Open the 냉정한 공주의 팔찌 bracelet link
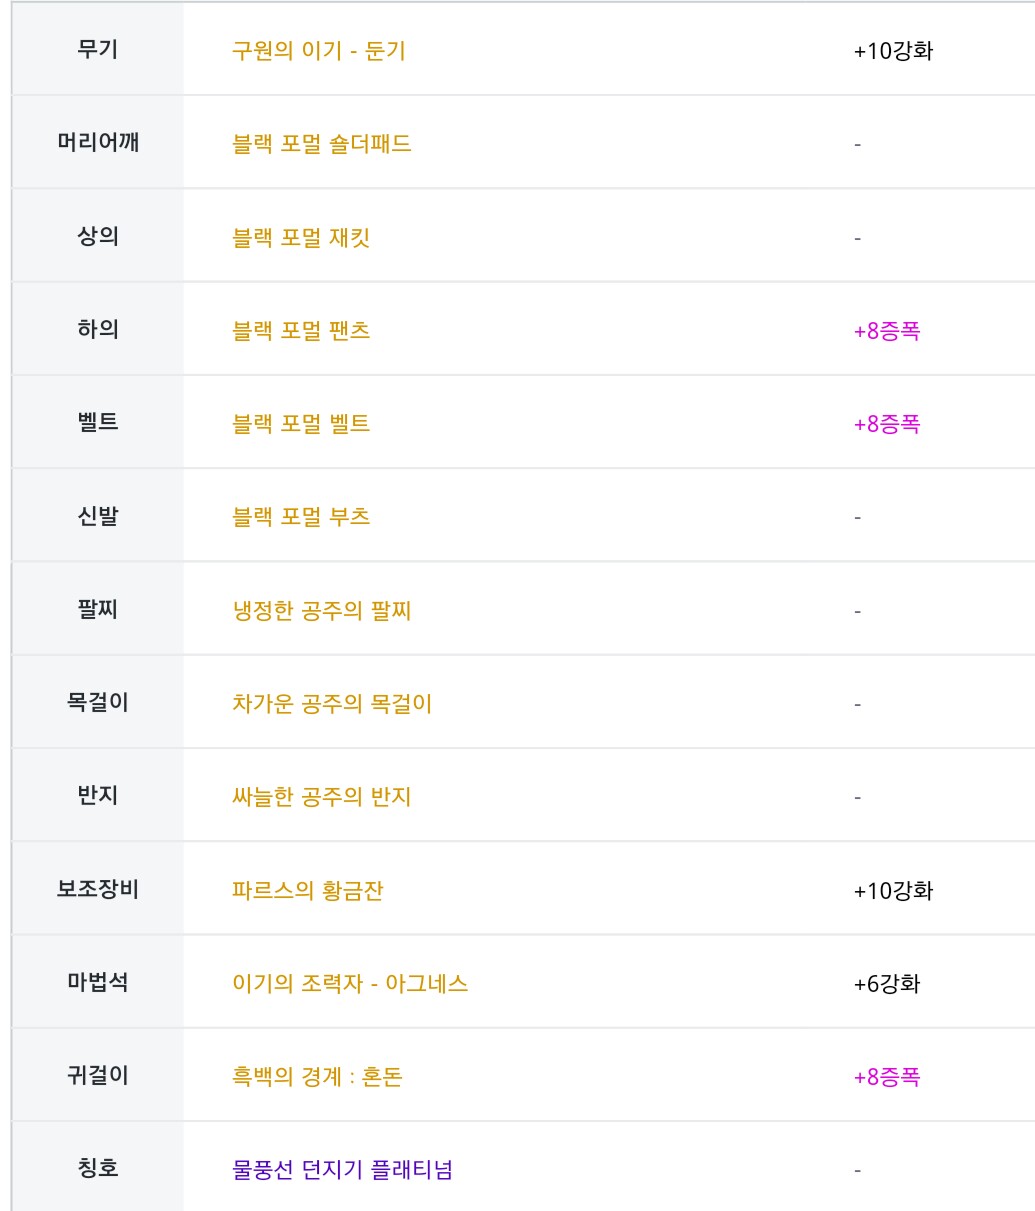 321,610
